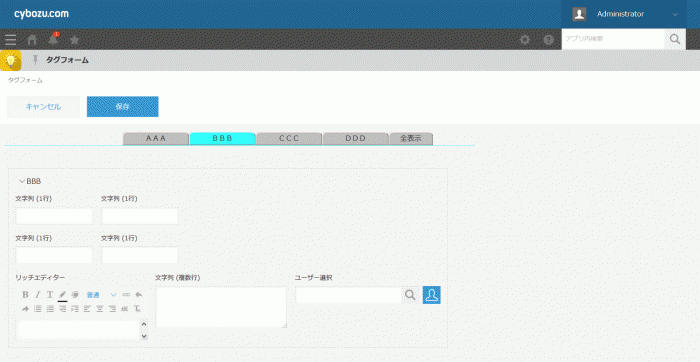The image size is (700, 362).
Task: Switch to the AAA tab
Action: tap(156, 138)
